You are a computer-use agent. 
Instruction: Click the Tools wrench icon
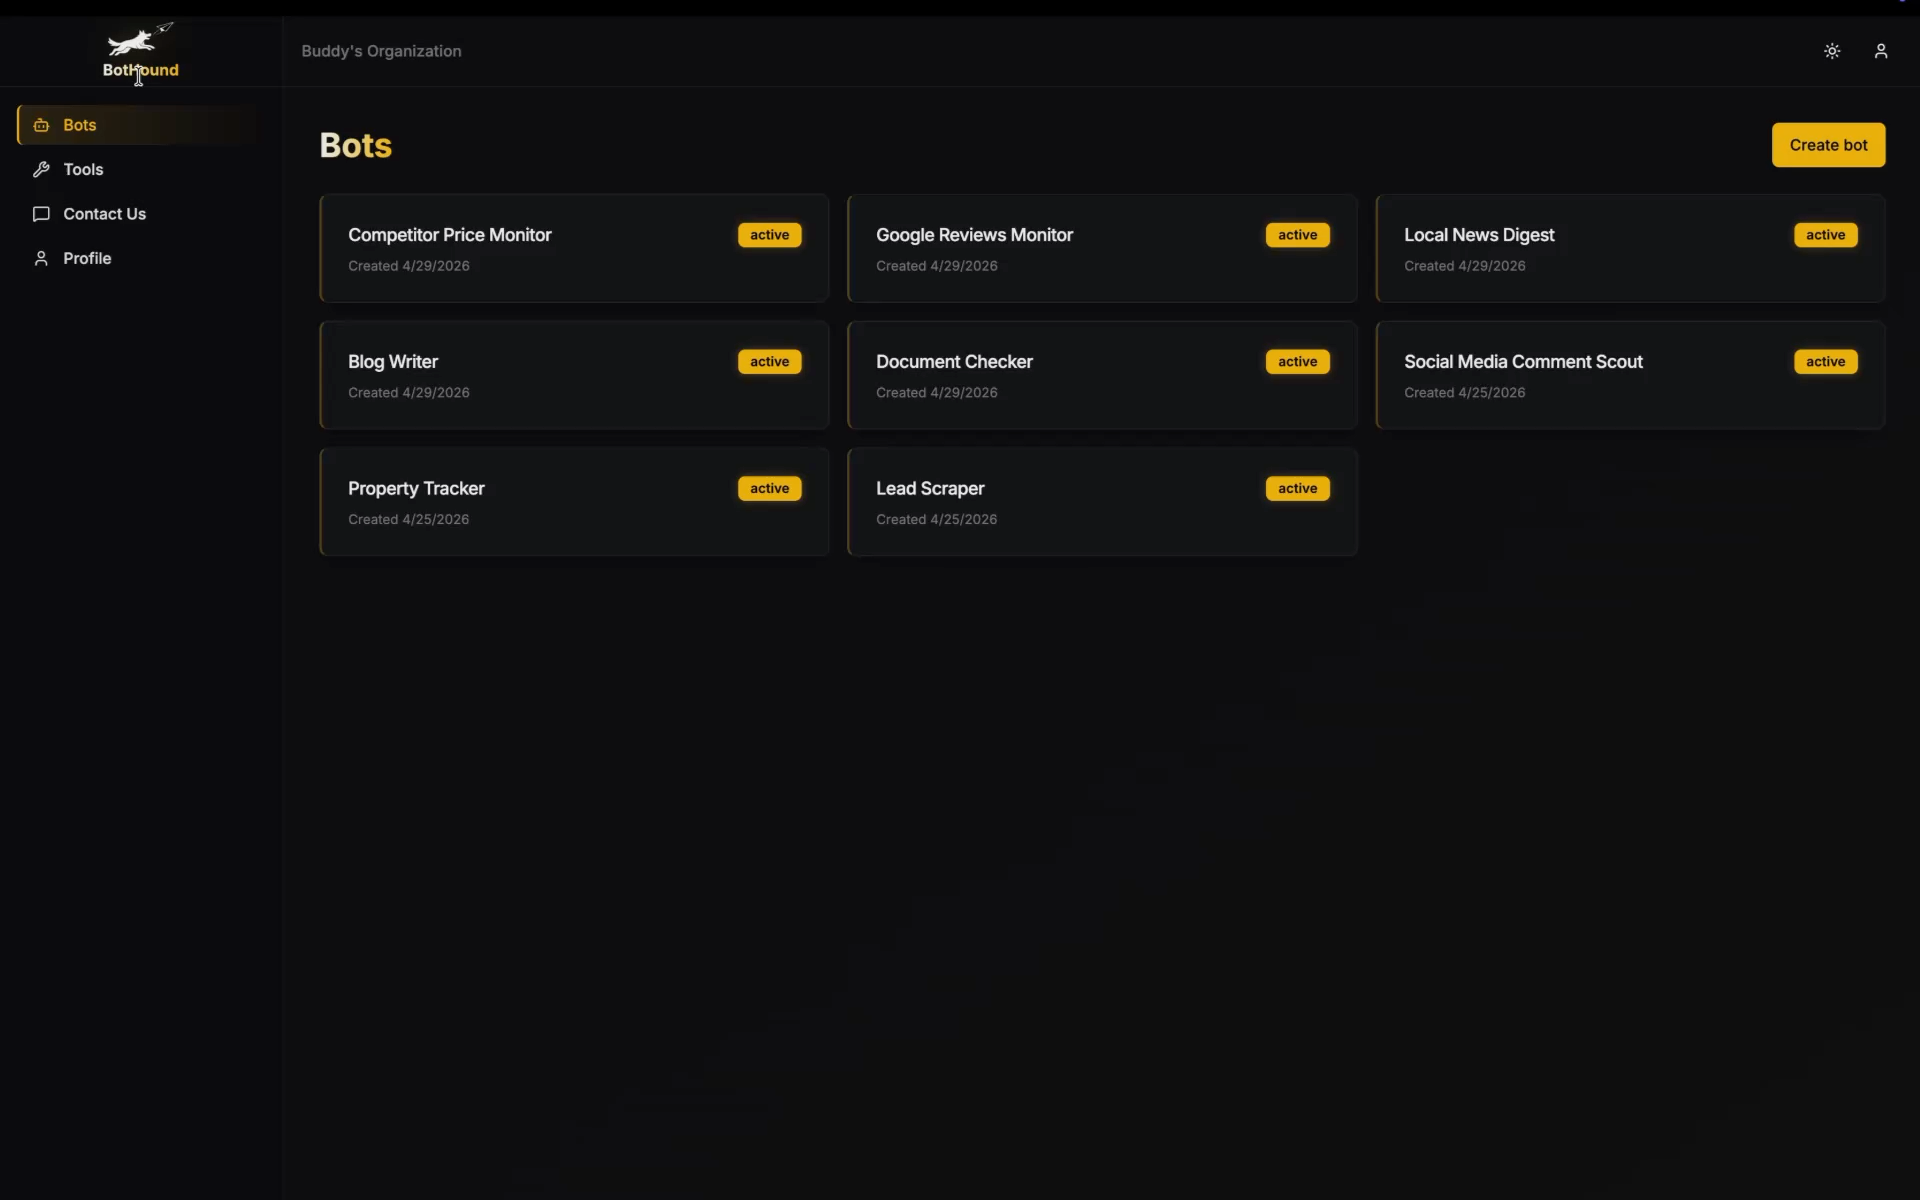pyautogui.click(x=41, y=170)
